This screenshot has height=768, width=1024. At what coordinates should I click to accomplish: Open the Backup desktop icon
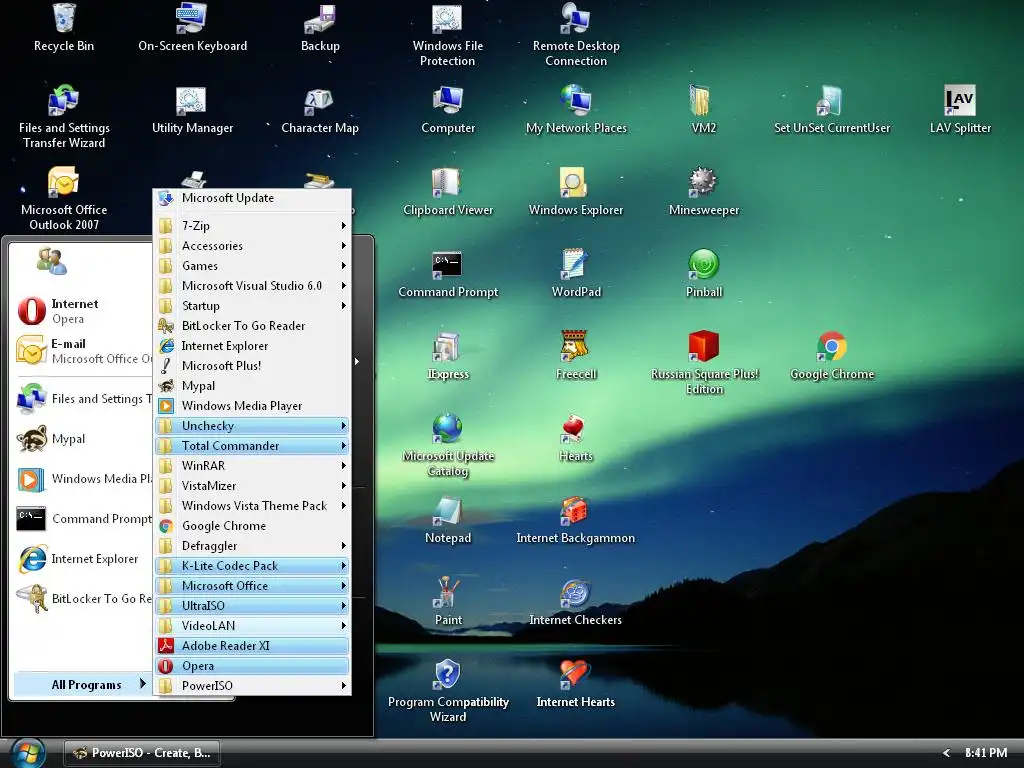320,27
